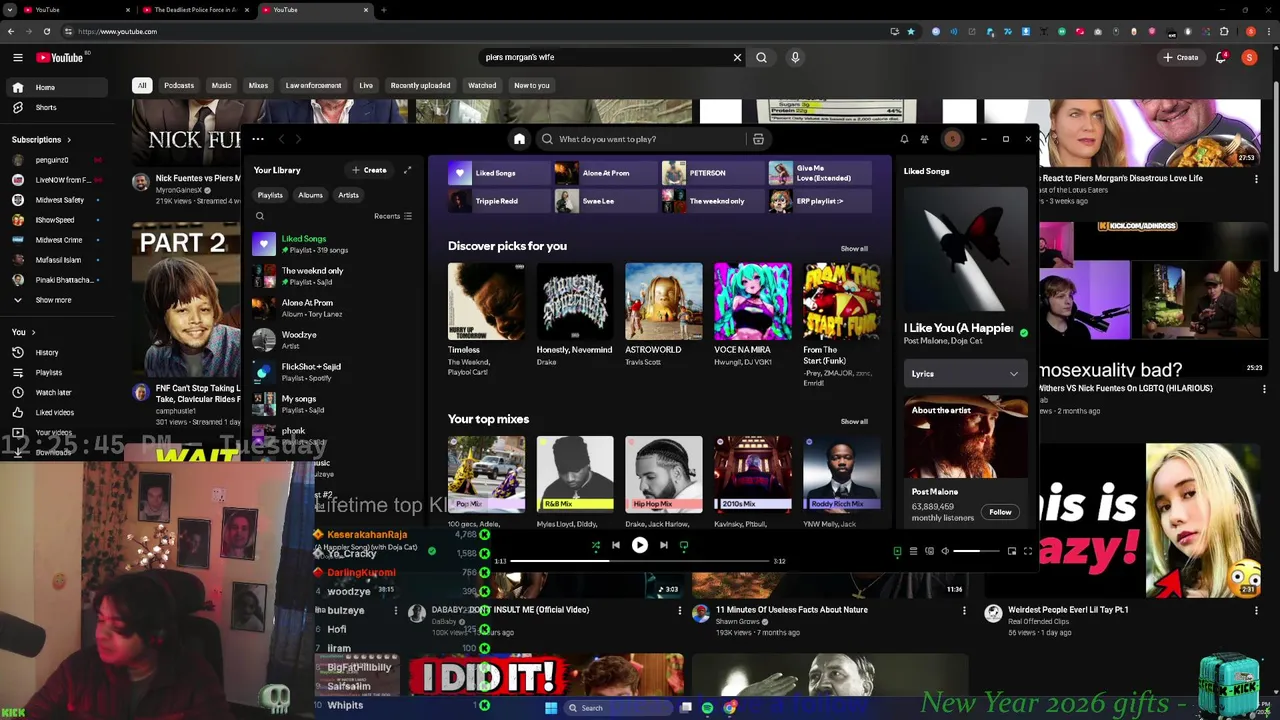
Task: Go back in Spotify navigation
Action: (x=281, y=139)
